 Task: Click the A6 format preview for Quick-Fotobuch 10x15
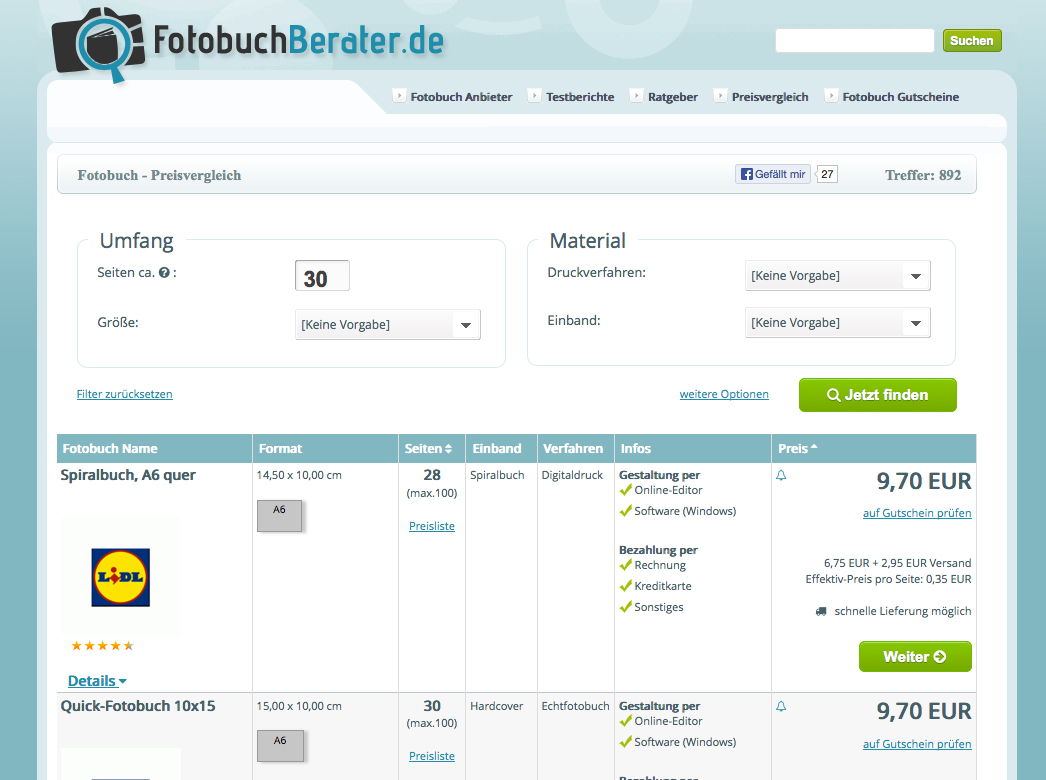coord(280,746)
